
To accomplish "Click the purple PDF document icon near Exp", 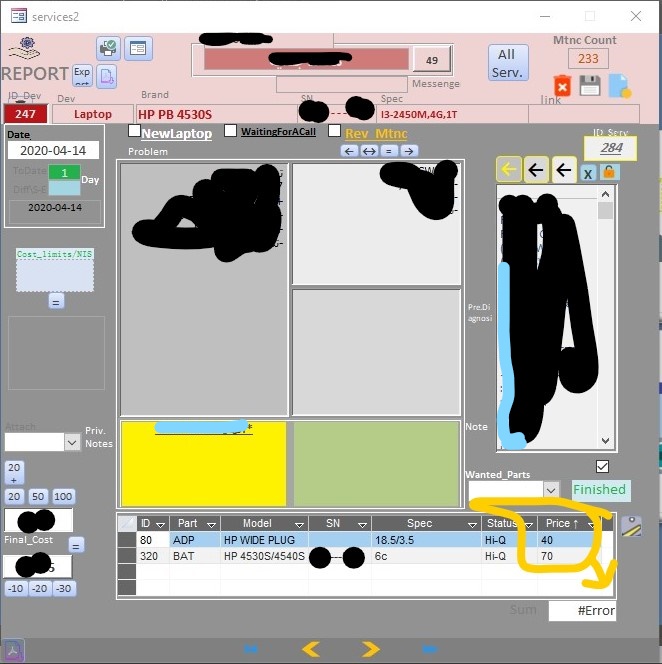I will [x=106, y=77].
